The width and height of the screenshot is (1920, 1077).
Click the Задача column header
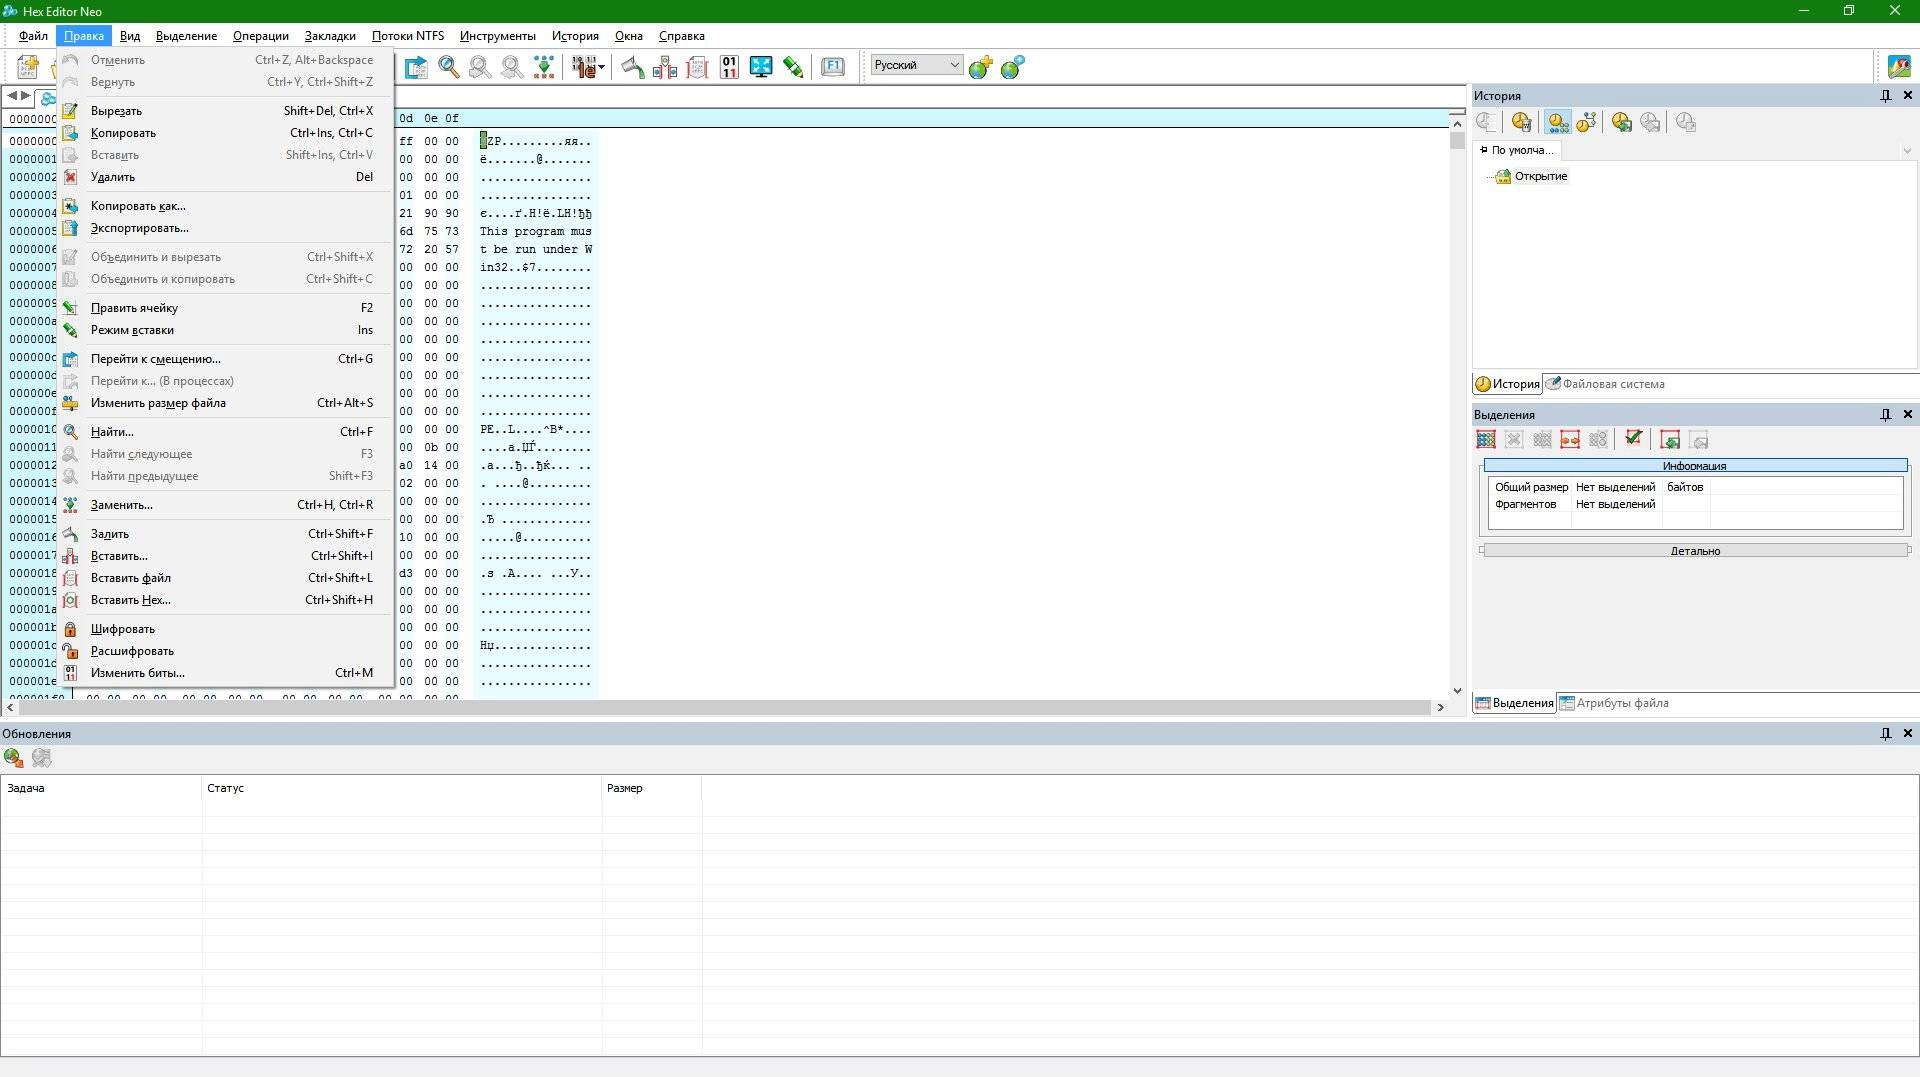pos(101,788)
